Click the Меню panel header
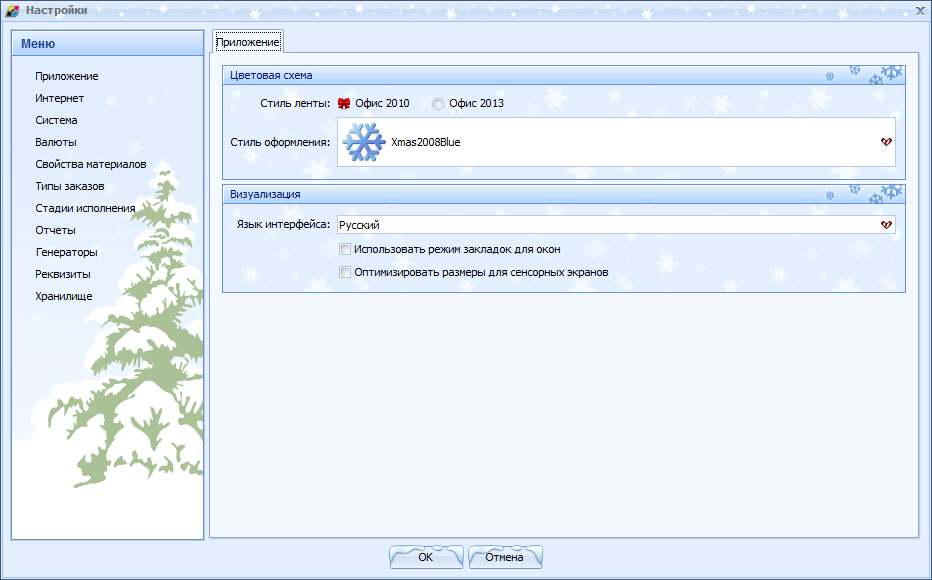 tap(108, 43)
